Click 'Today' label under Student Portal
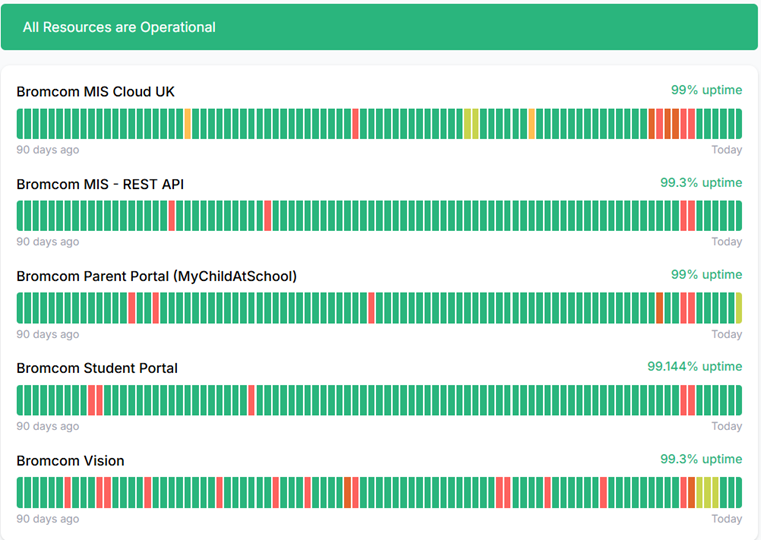 [727, 426]
